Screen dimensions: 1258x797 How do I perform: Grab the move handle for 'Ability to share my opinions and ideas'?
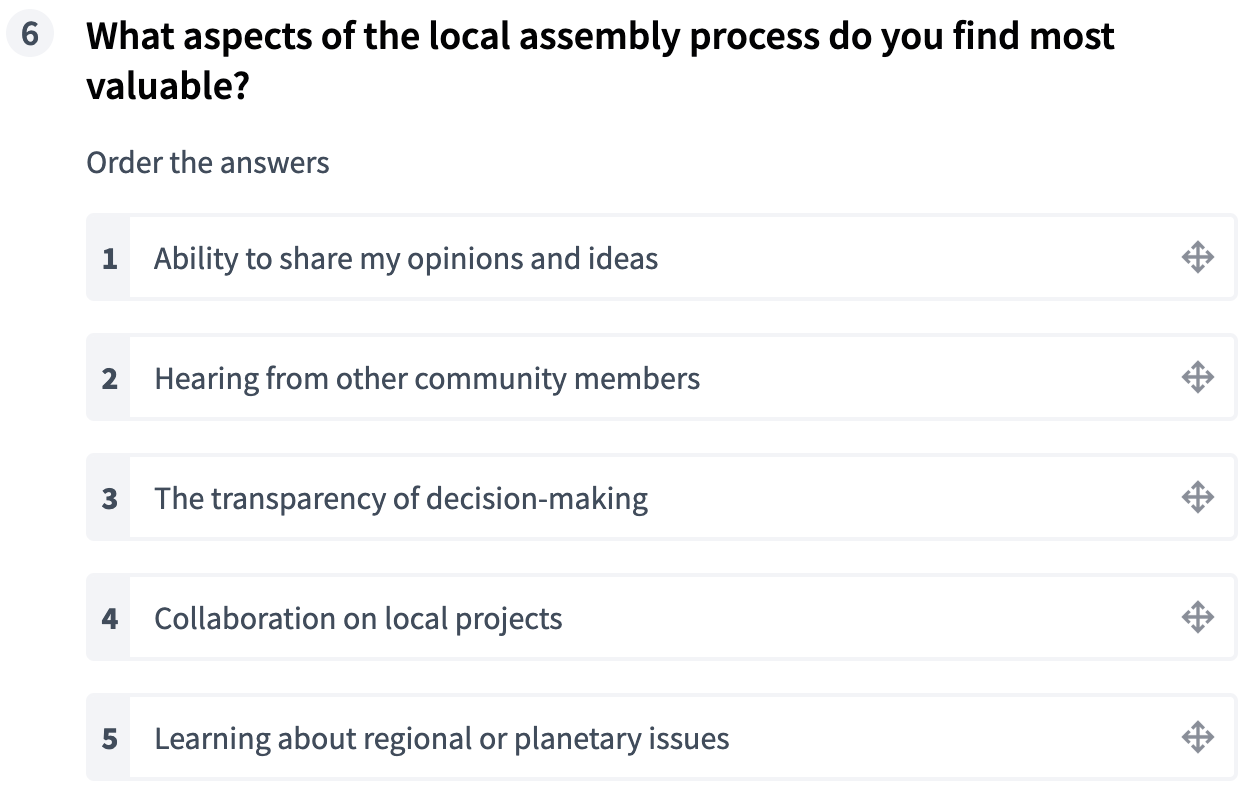[1197, 258]
